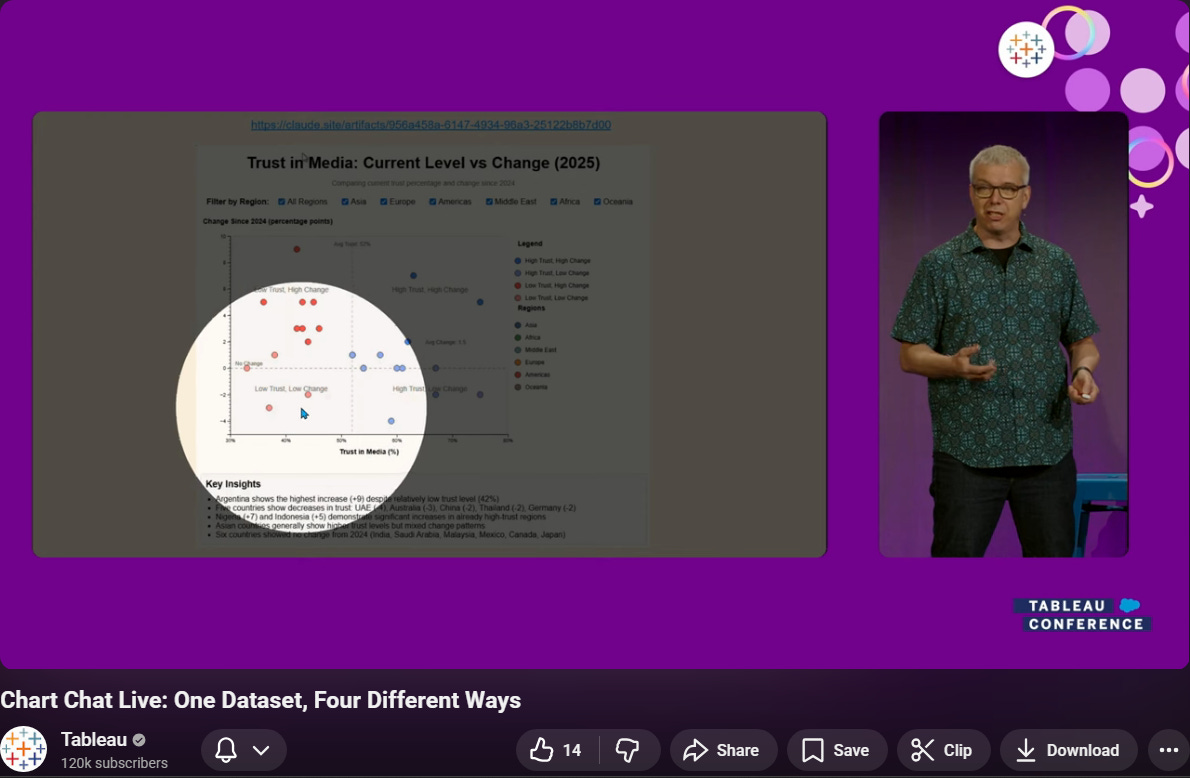Toggle the Asia region checkbox in chart
Viewport: 1190px width, 778px height.
345,202
